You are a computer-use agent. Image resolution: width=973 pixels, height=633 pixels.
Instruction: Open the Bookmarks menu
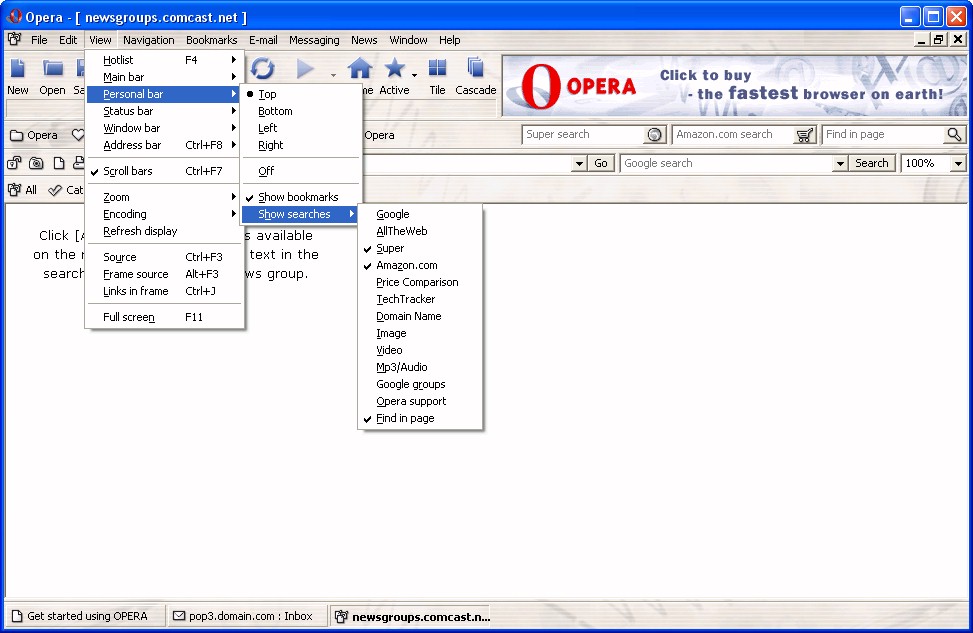[x=211, y=40]
